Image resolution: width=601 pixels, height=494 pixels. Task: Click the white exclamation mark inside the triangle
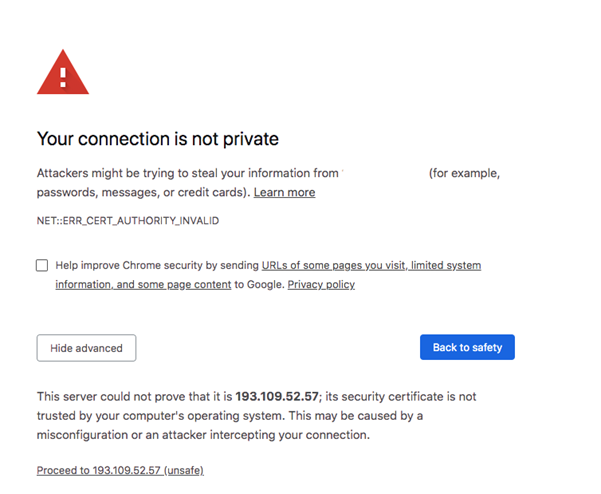click(63, 77)
